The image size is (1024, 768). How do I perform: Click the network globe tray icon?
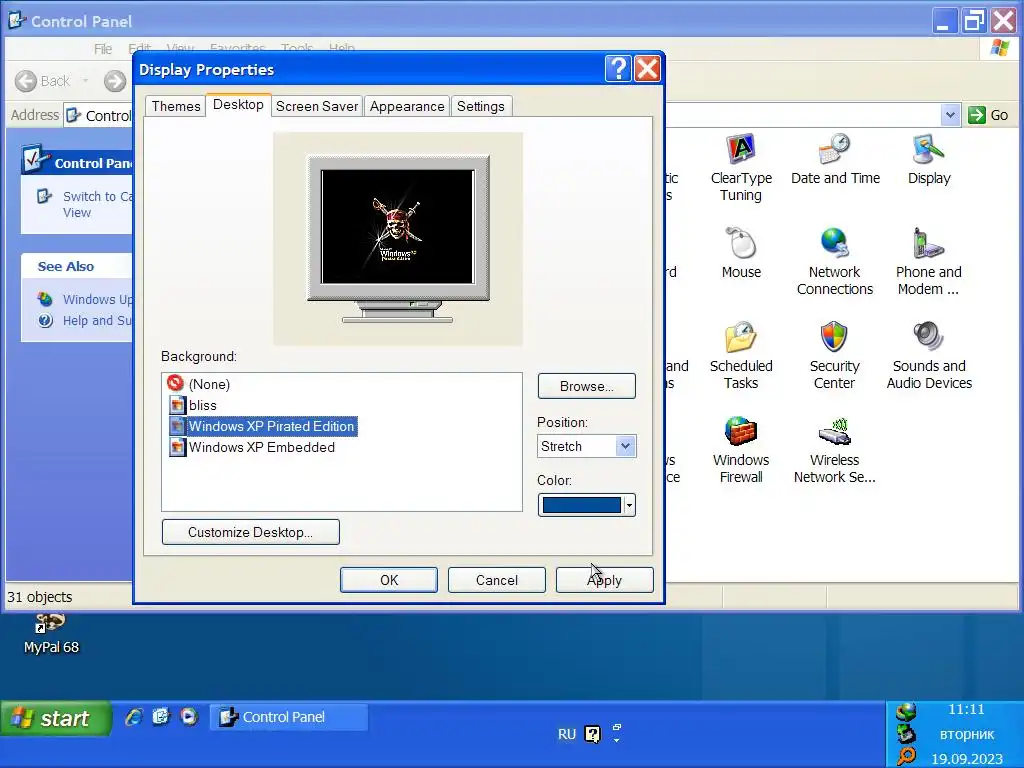[906, 712]
